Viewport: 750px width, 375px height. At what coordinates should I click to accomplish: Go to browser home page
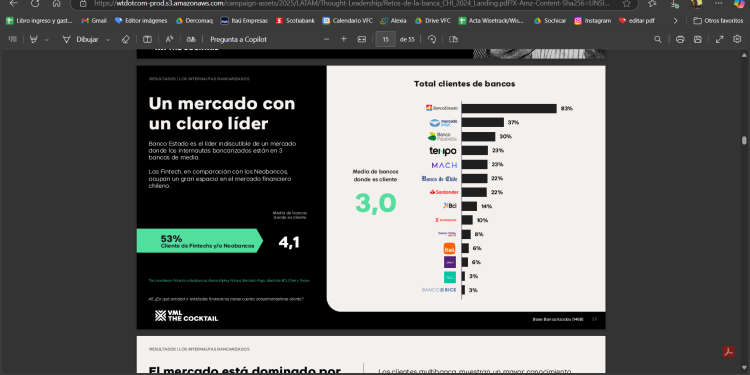56,3
